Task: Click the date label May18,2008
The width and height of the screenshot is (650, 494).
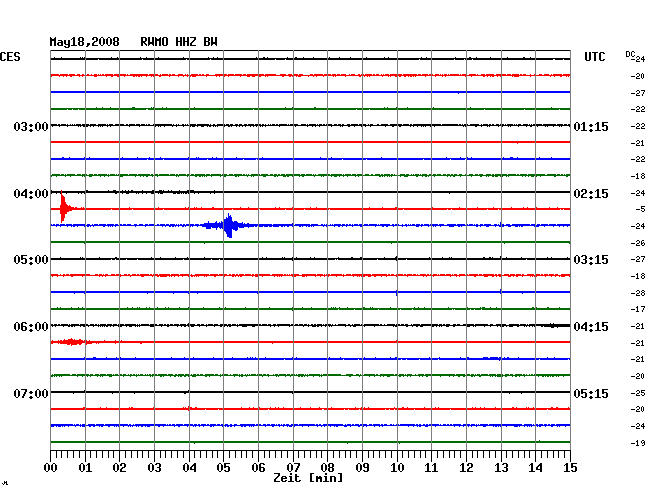Action: [x=85, y=42]
